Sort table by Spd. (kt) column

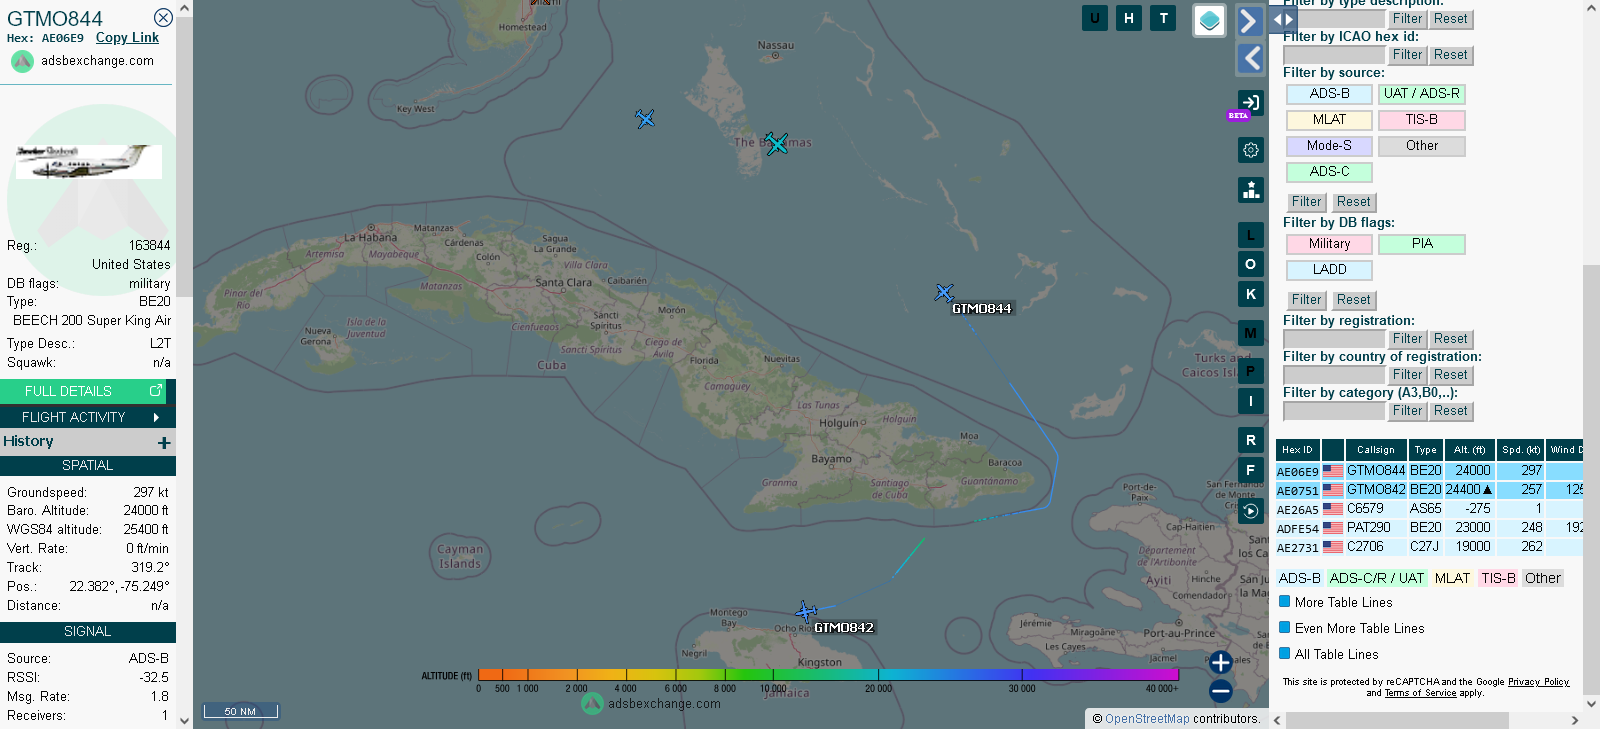click(1520, 450)
